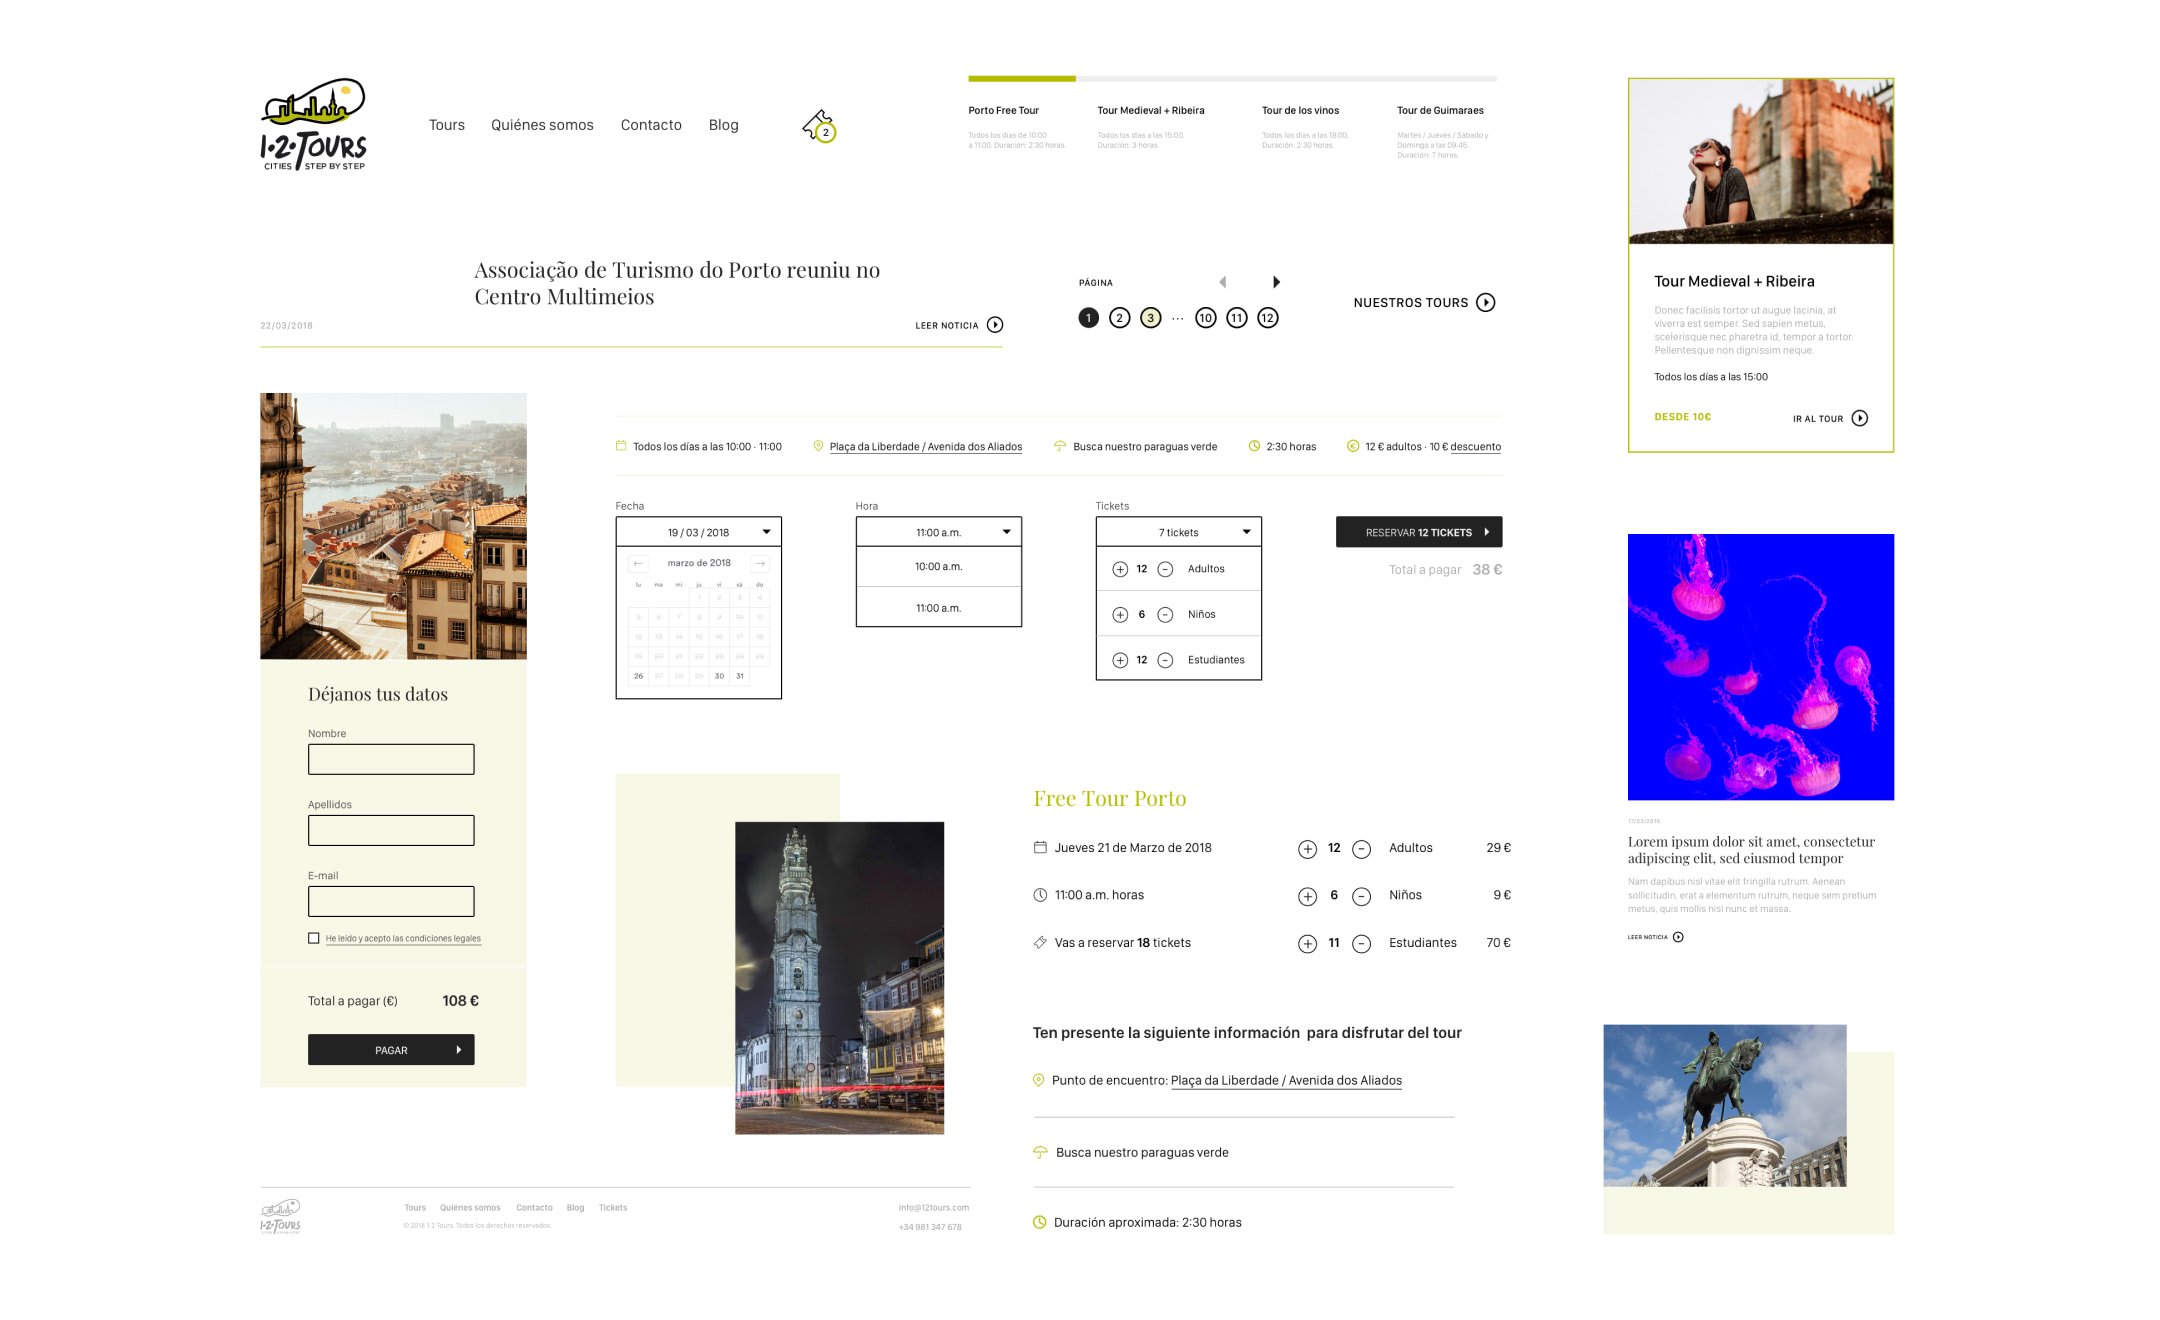The image size is (2160, 1320).
Task: Open Contacto in the main navigation
Action: pyautogui.click(x=651, y=125)
